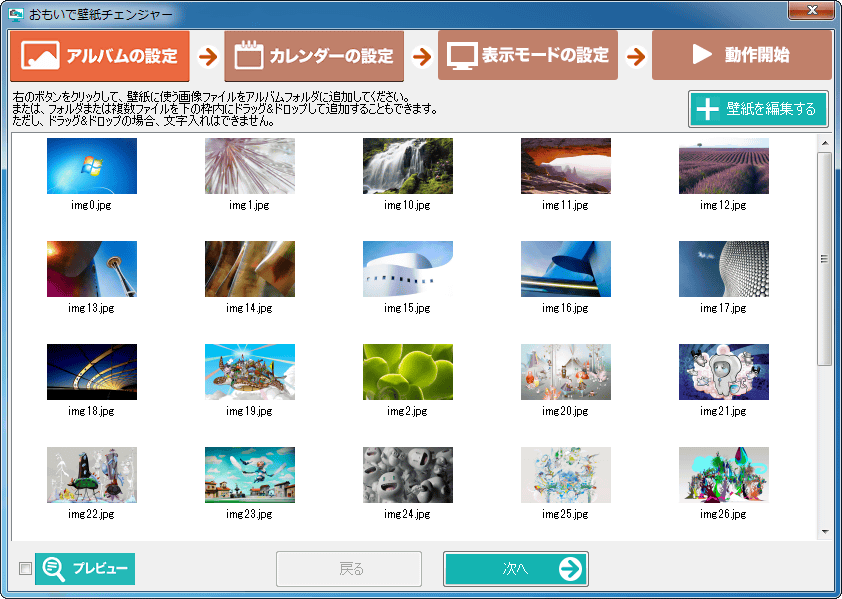The image size is (842, 599).
Task: Toggle the checkbox beside プレビュー
Action: (25, 568)
